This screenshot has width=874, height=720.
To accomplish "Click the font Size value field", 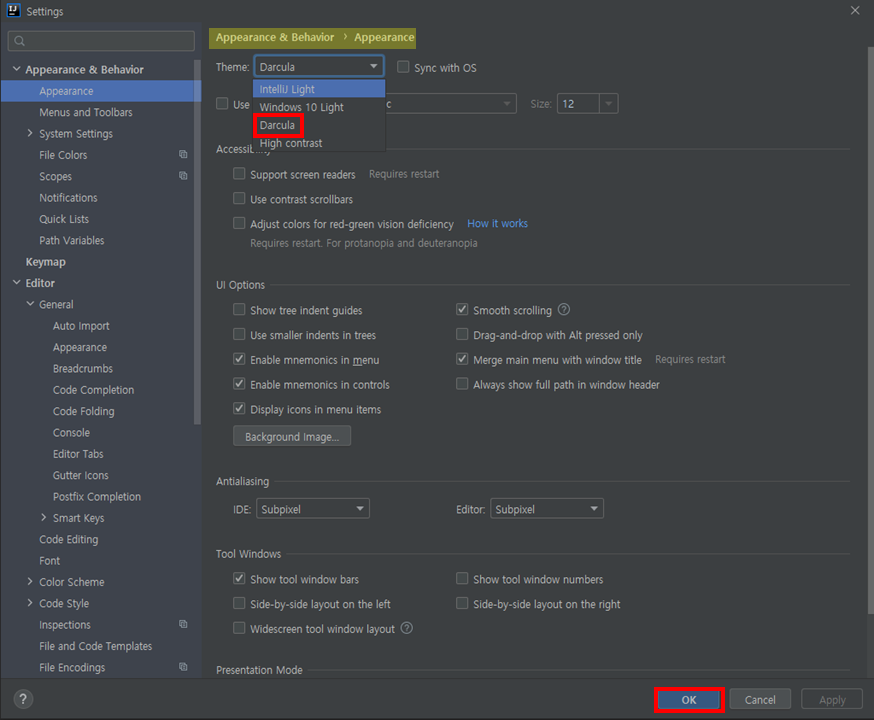I will click(578, 104).
